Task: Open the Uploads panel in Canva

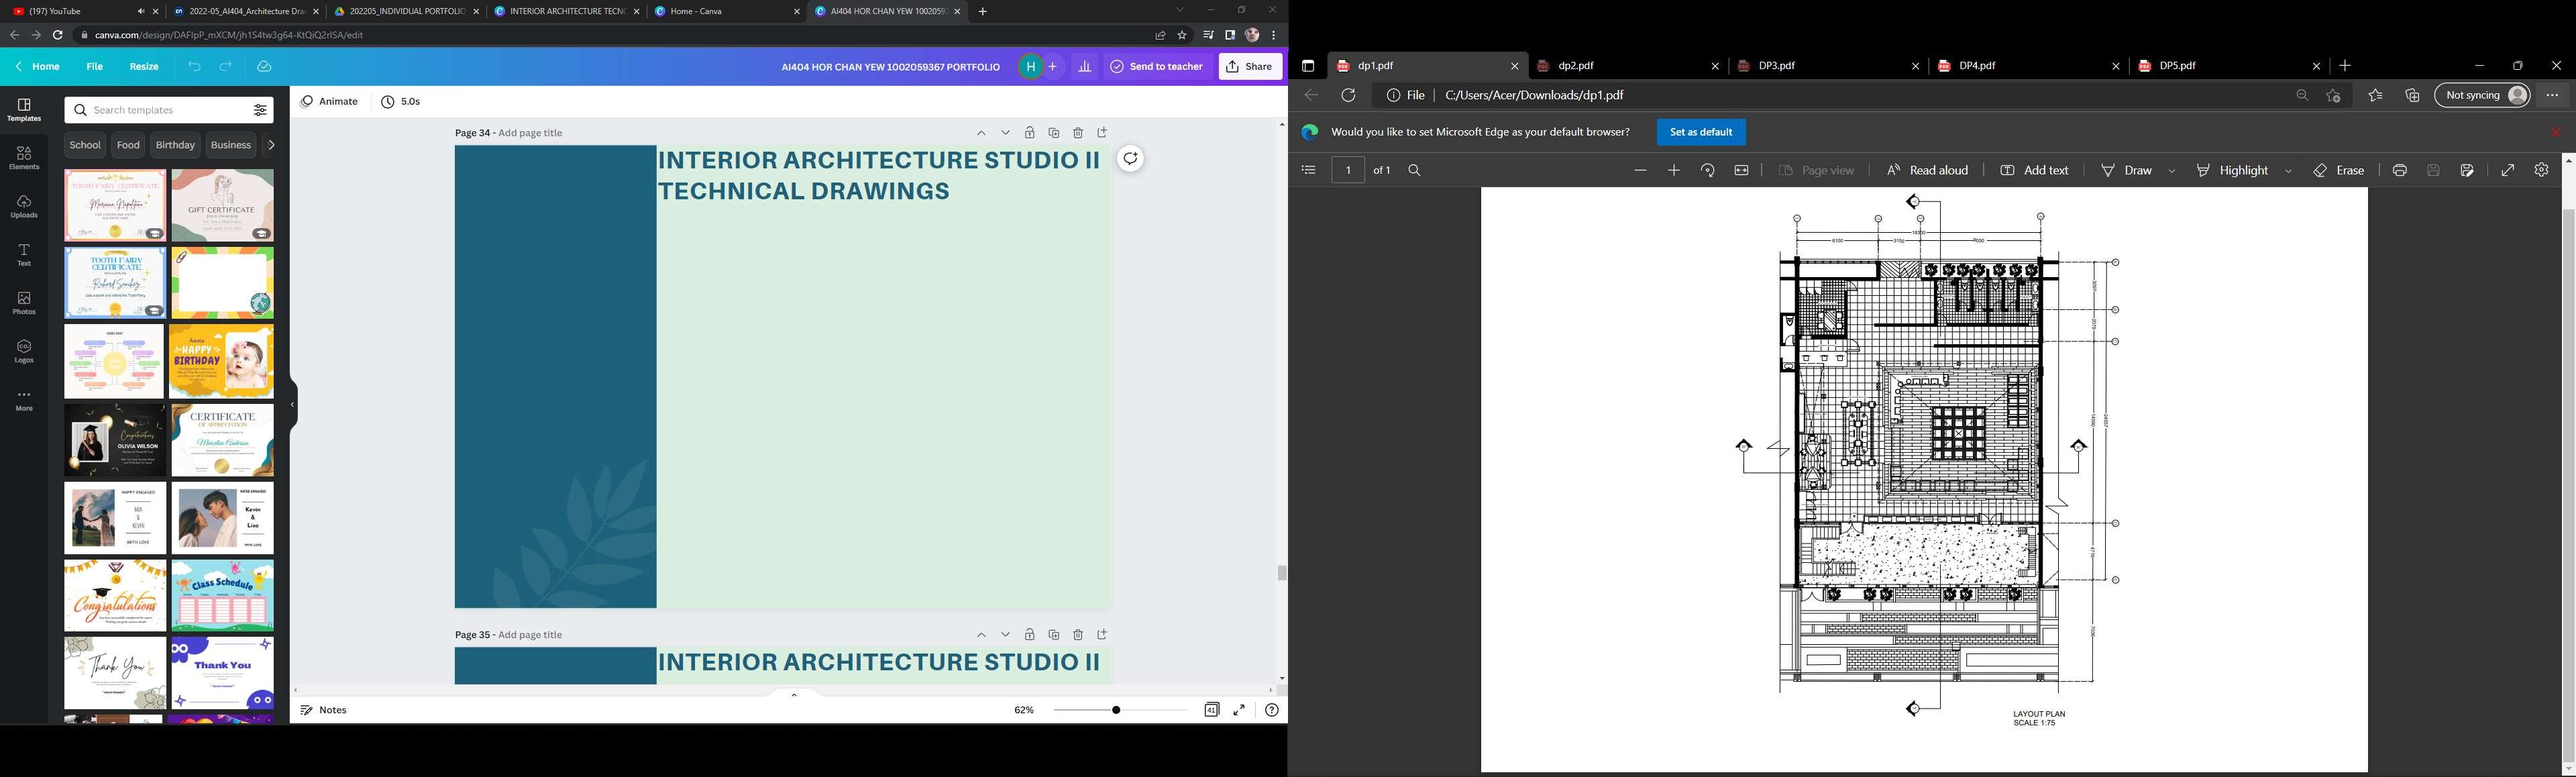Action: 24,206
